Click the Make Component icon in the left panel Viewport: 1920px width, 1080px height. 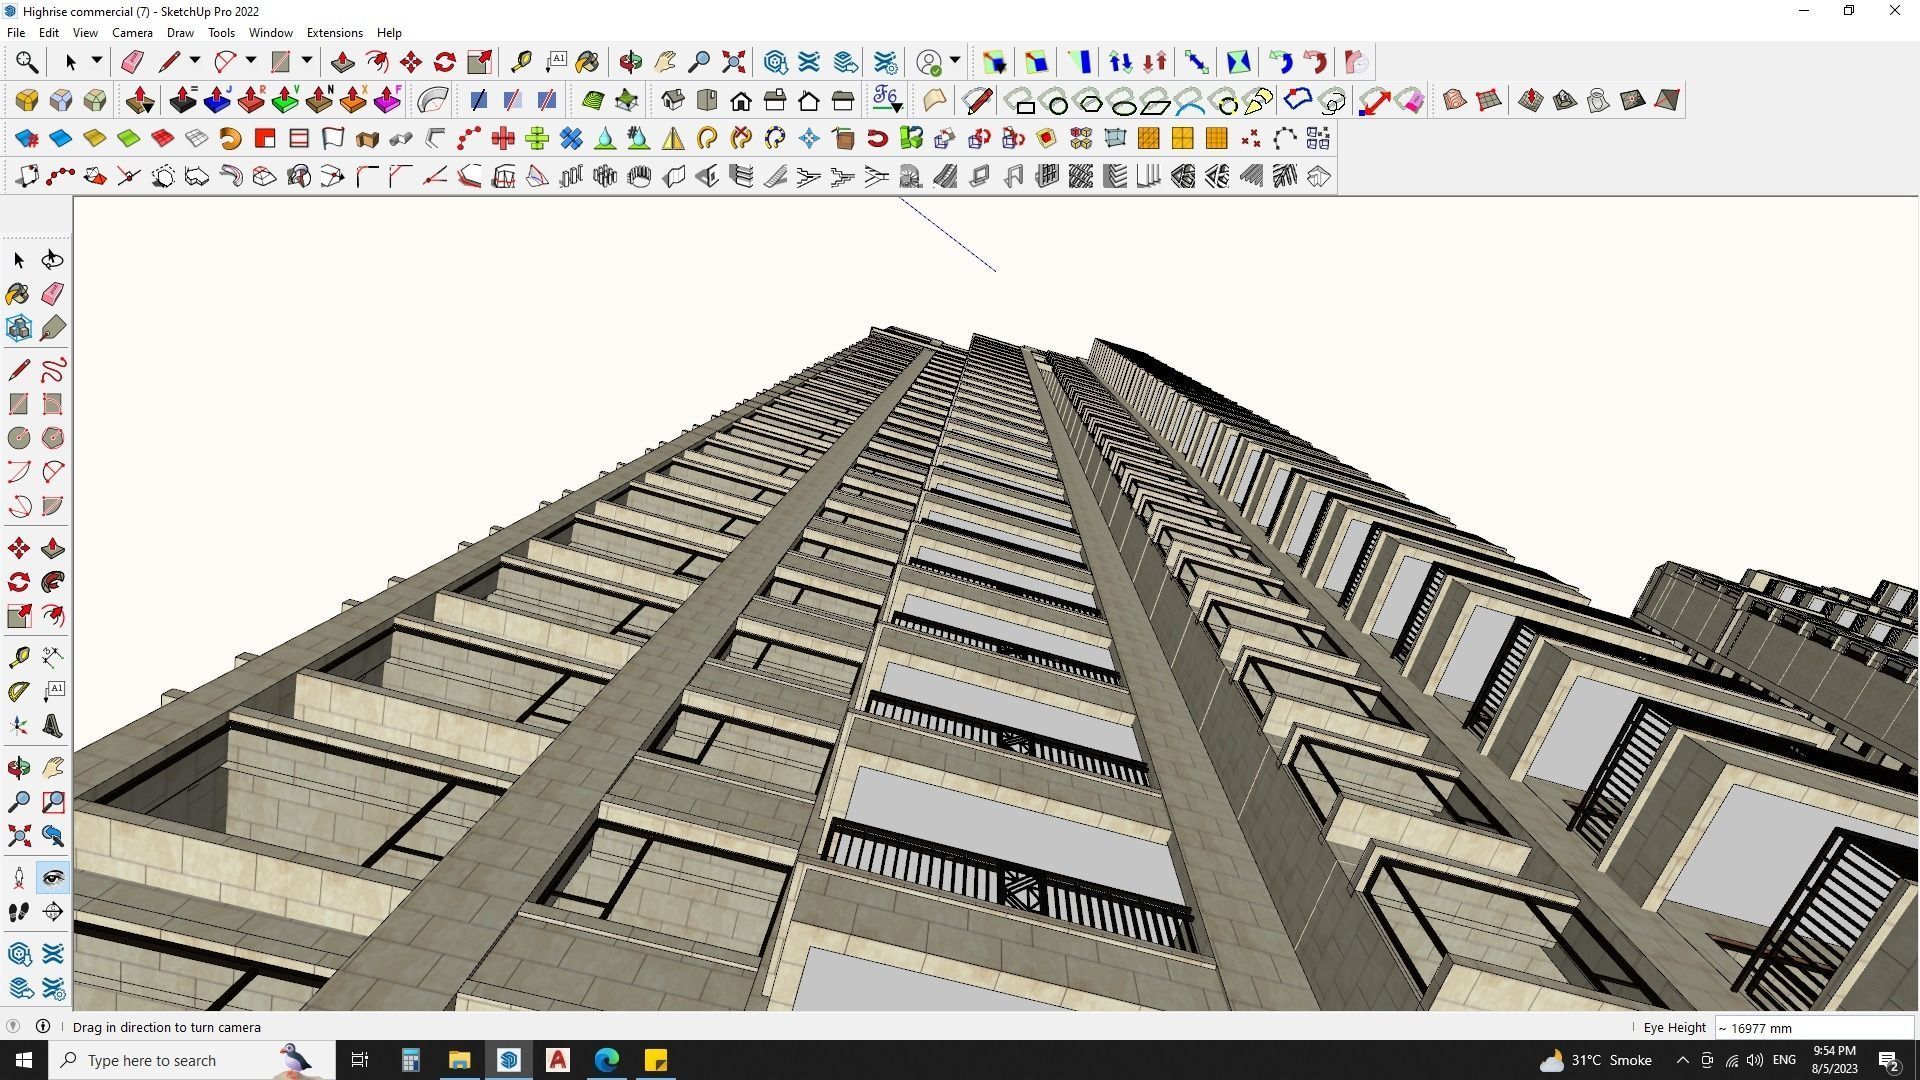19,328
